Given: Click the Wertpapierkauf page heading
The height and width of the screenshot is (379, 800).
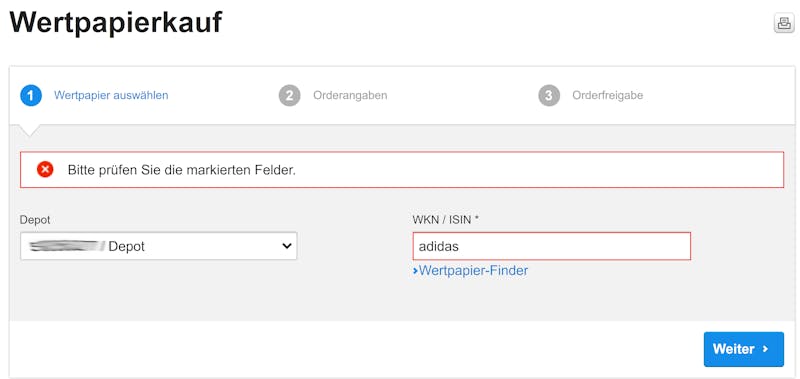Looking at the screenshot, I should tap(116, 22).
